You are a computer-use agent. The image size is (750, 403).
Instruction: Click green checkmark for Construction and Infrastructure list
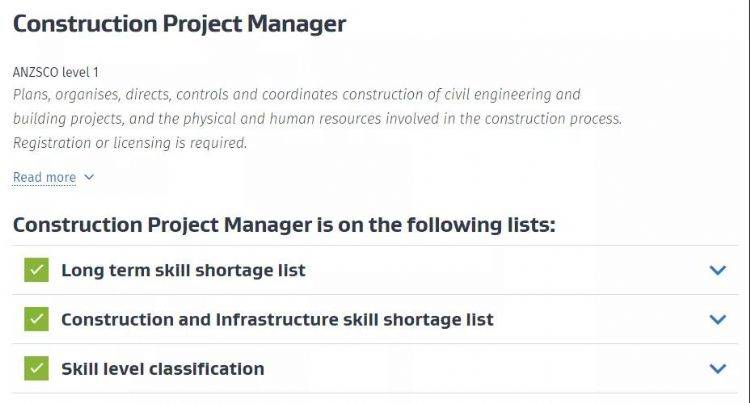36,319
